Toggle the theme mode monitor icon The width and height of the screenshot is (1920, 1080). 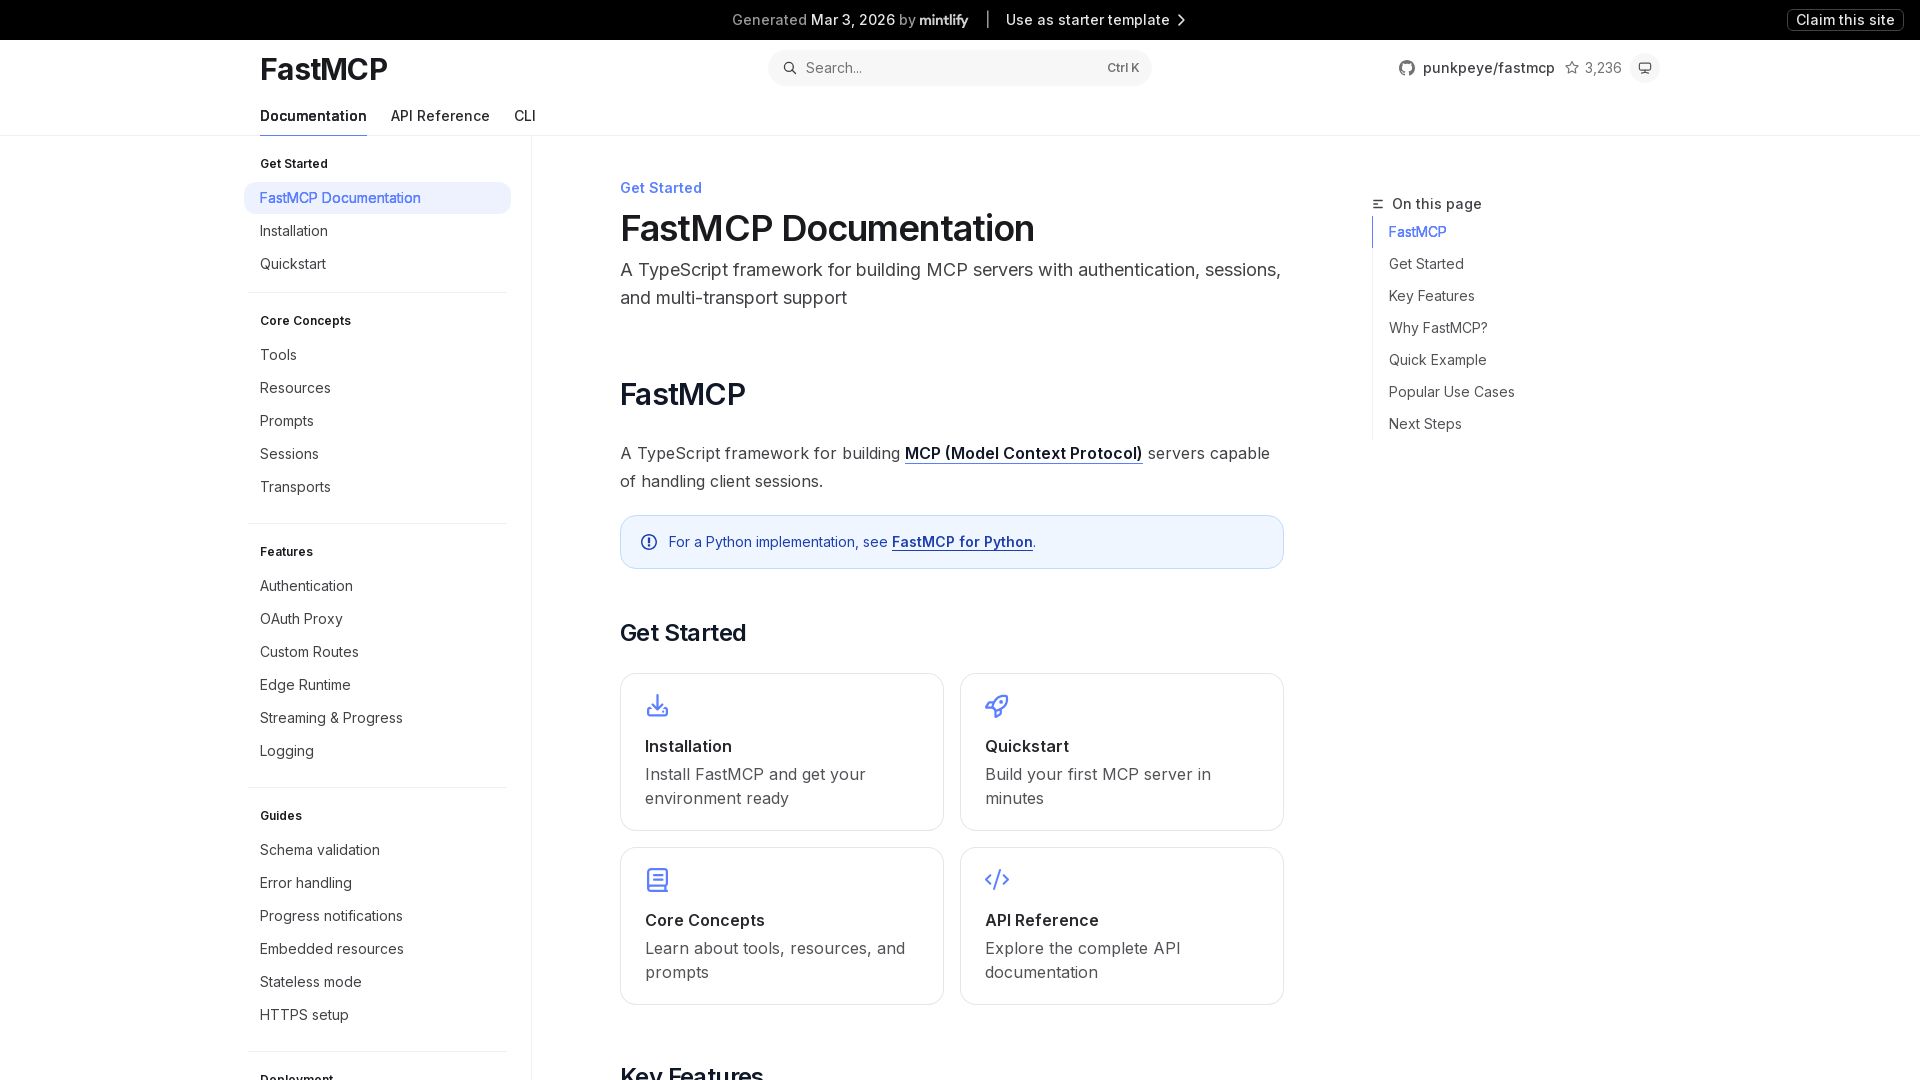pyautogui.click(x=1645, y=68)
